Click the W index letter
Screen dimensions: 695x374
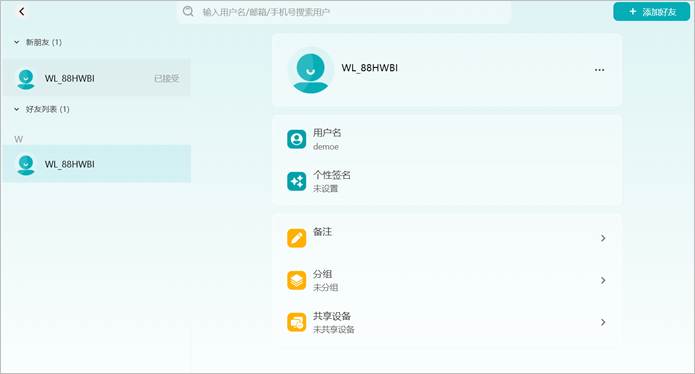[x=19, y=139]
